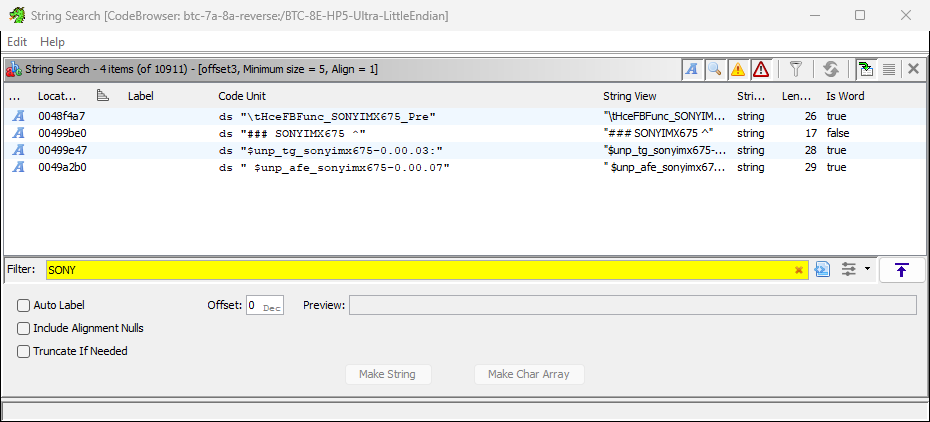Screen dimensions: 930x422
Task: Click the refresh arrows icon
Action: [x=830, y=69]
